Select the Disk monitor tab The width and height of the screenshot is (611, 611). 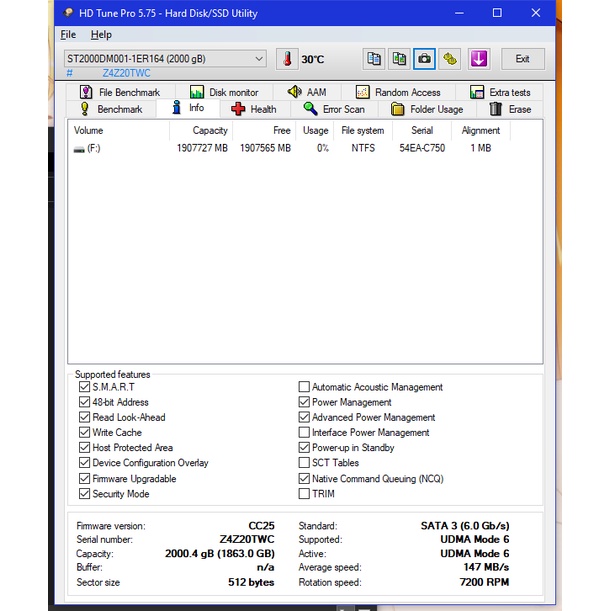224,92
